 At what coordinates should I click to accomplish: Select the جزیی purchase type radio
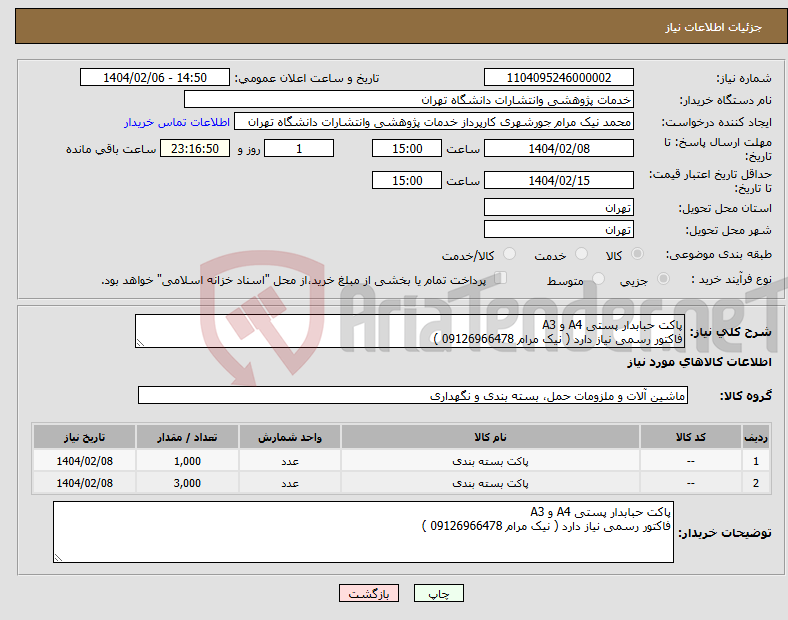(663, 278)
